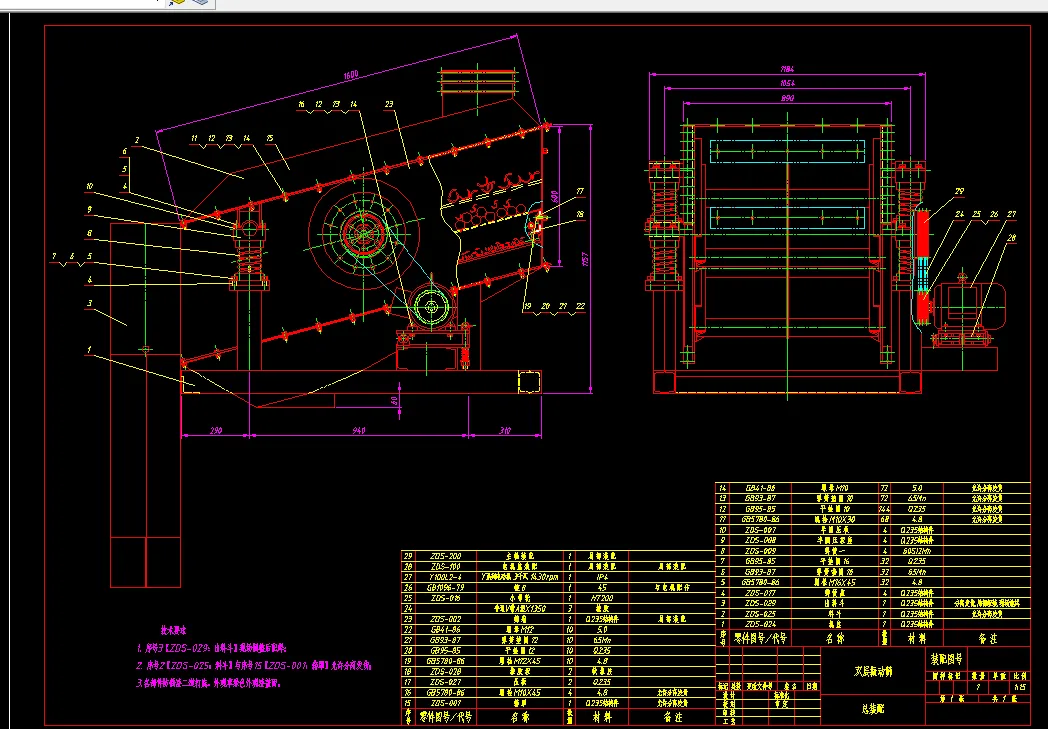
Task: Pick the 1054 width dimension text
Action: [788, 84]
